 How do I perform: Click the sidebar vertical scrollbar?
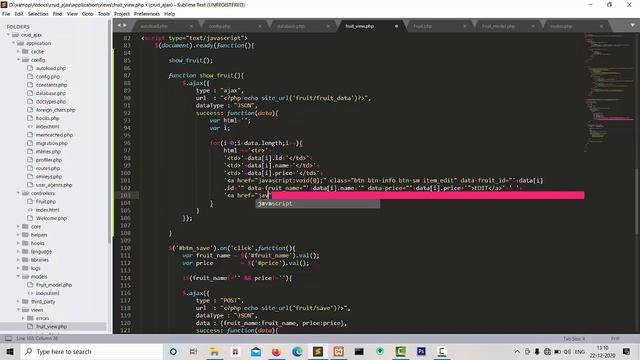click(109, 131)
